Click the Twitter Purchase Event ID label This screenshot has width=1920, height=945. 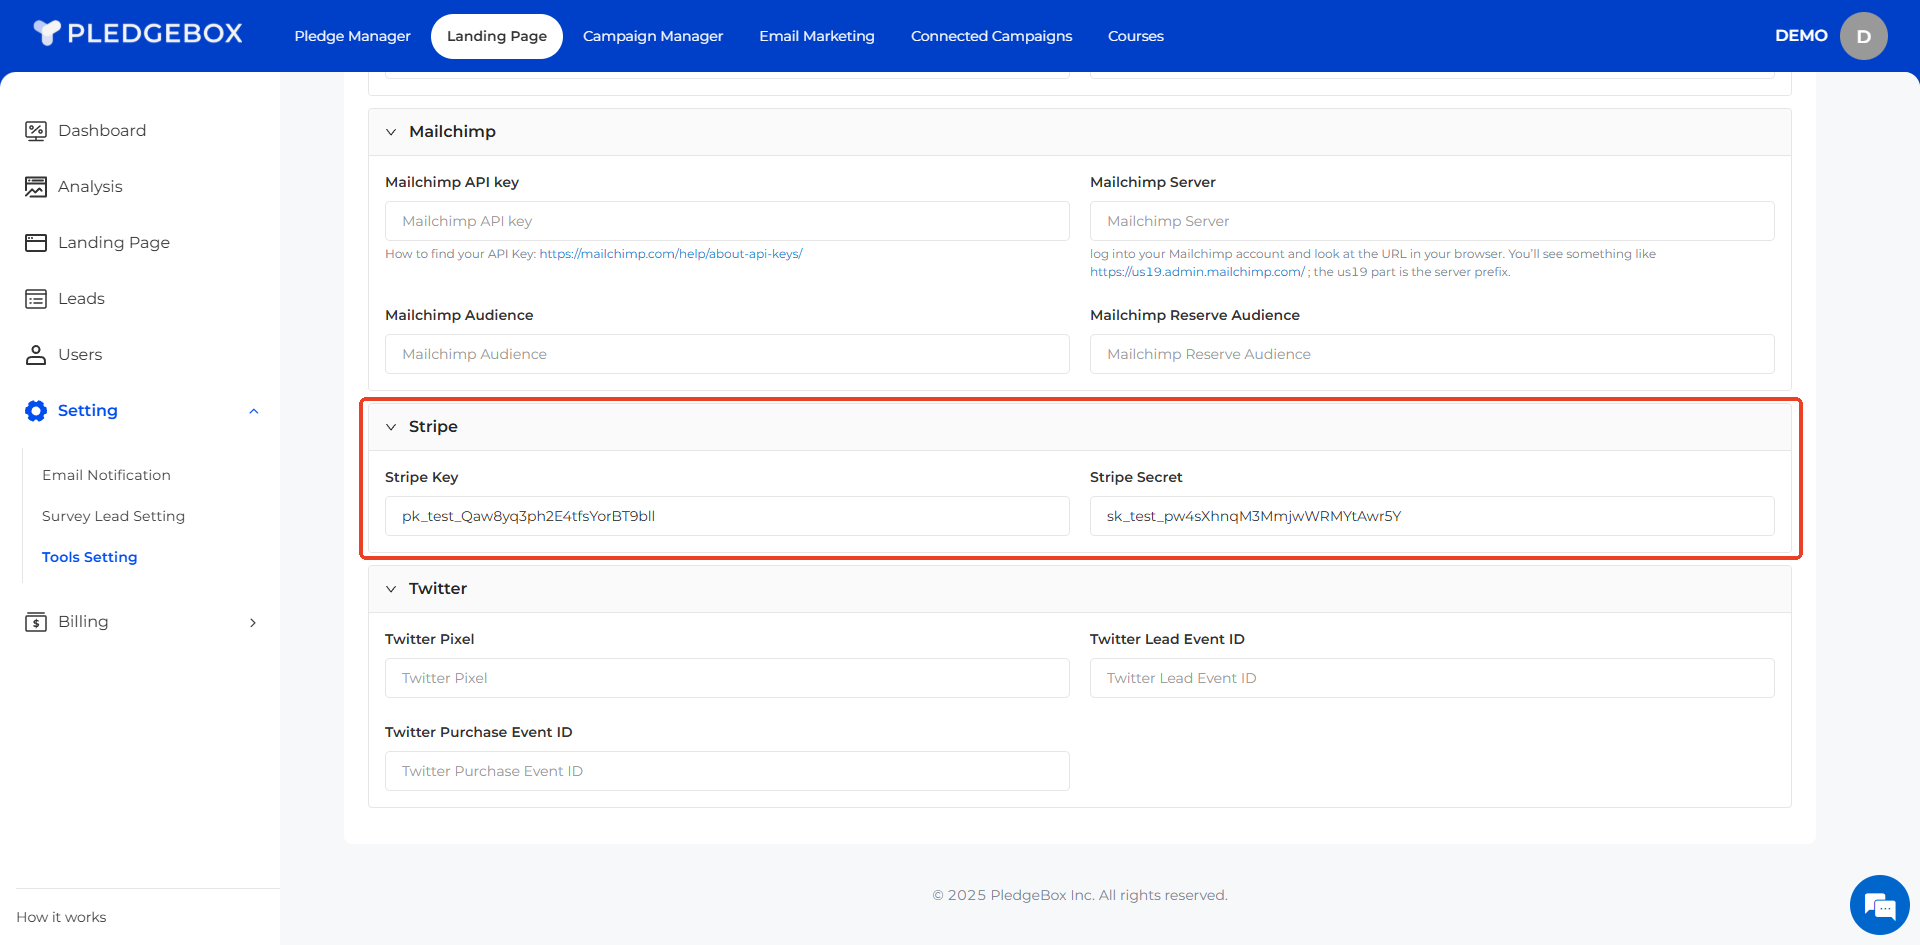point(479,732)
